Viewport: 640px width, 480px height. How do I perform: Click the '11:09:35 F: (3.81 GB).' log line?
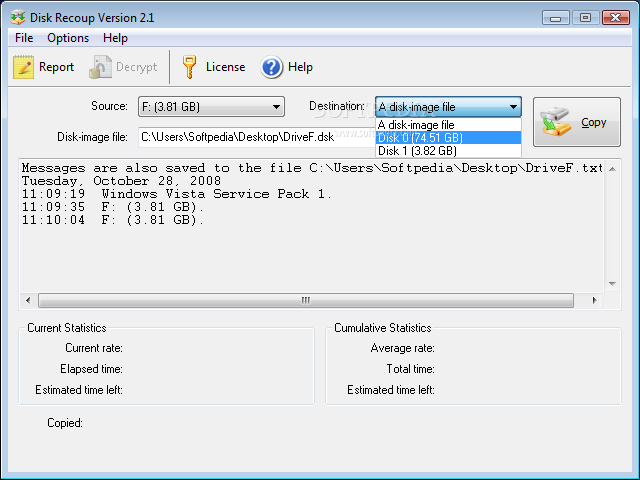pos(112,207)
